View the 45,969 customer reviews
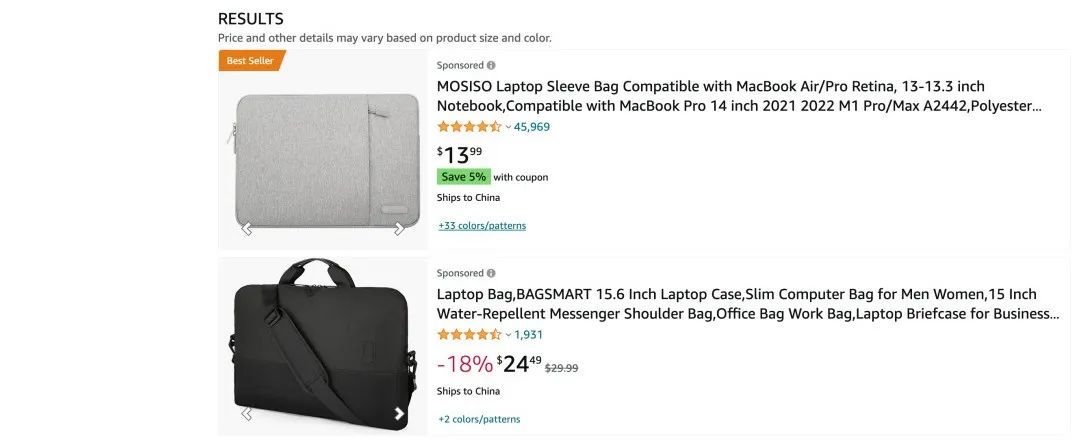 point(532,127)
